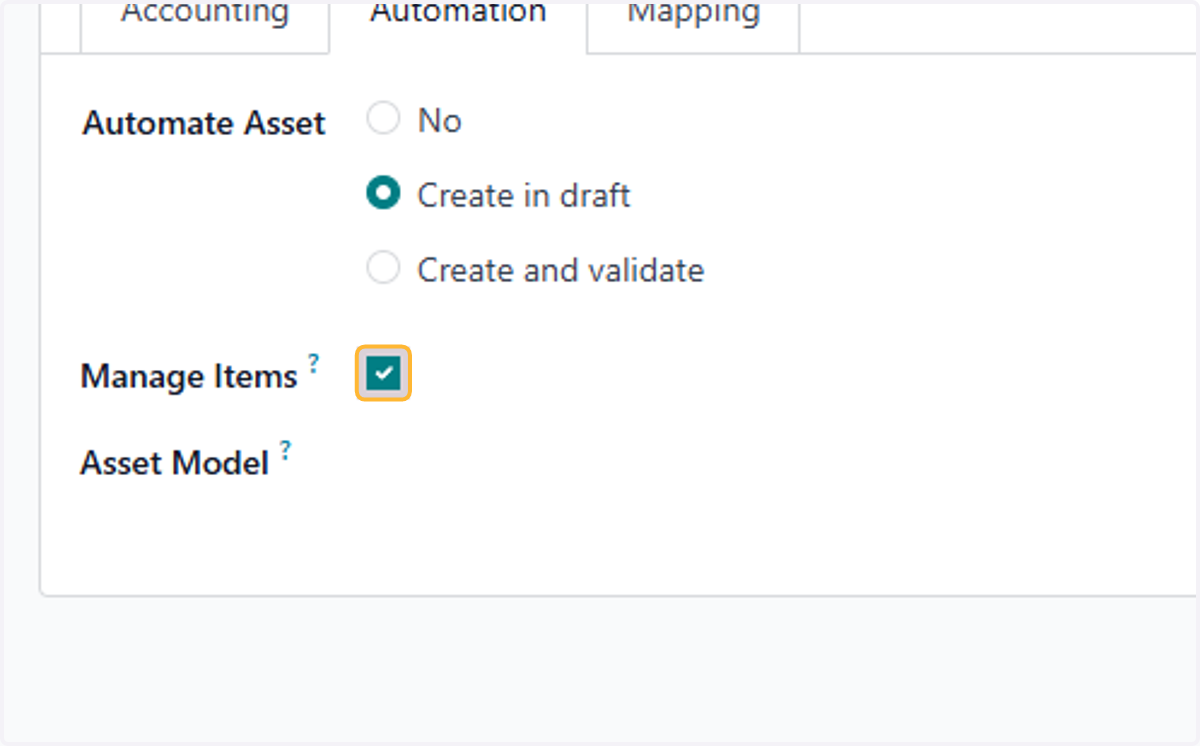The height and width of the screenshot is (746, 1200).
Task: Select "Create and validate" radio option
Action: point(383,268)
